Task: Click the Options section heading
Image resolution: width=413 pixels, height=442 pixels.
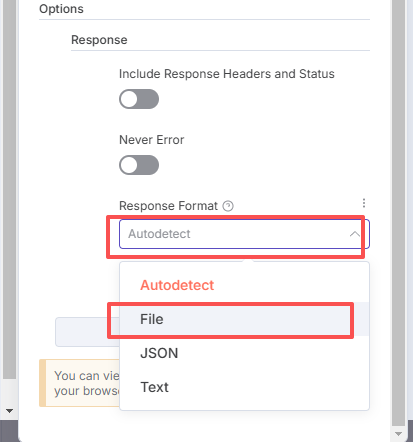Action: click(x=61, y=9)
